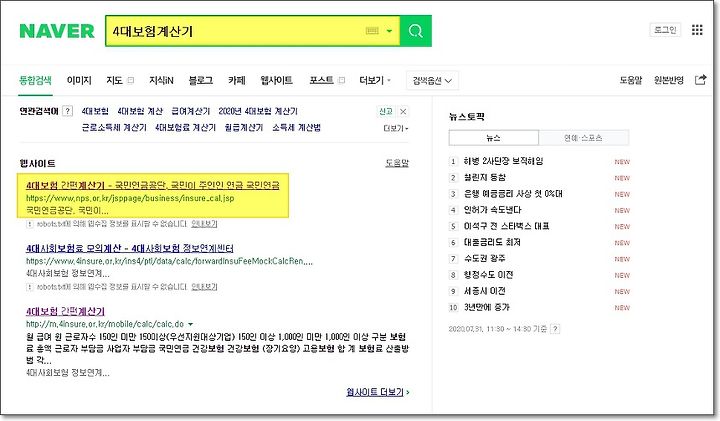The image size is (720, 421).
Task: Close the related searches box with X
Action: (403, 112)
